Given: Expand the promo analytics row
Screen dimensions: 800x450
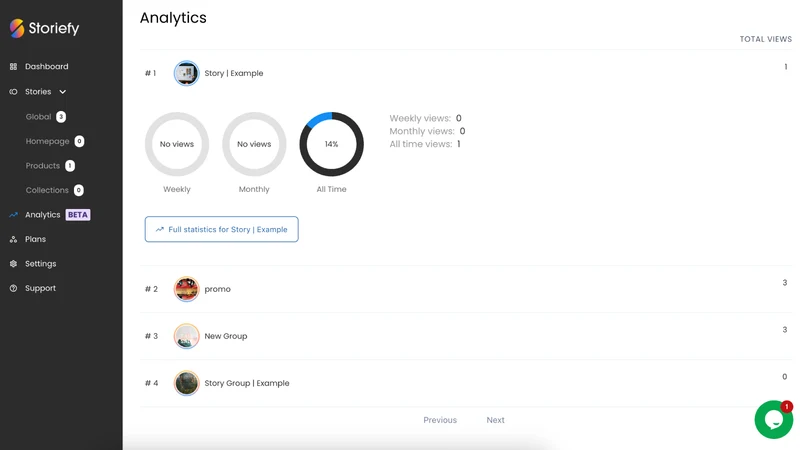Looking at the screenshot, I should click(x=465, y=289).
